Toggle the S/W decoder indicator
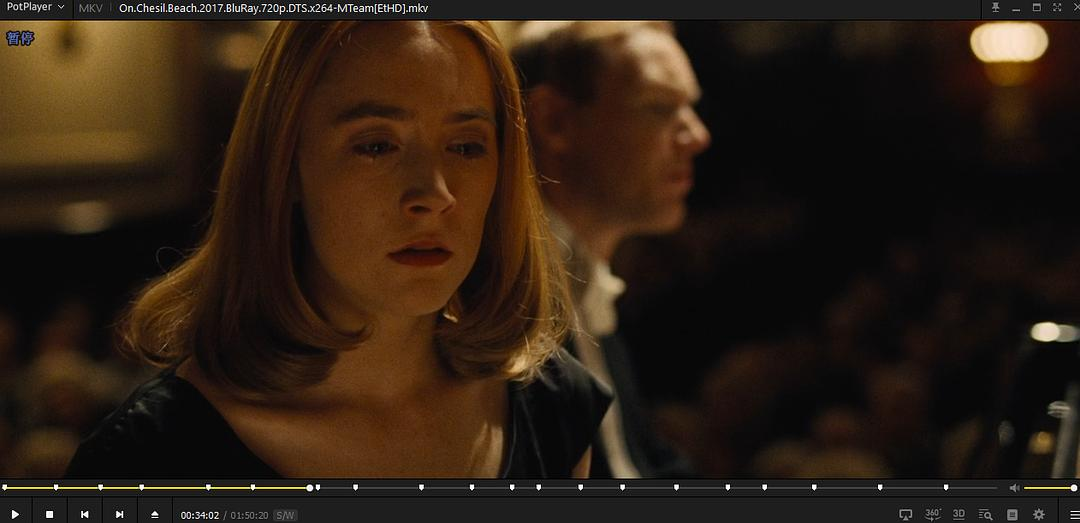 [x=285, y=515]
